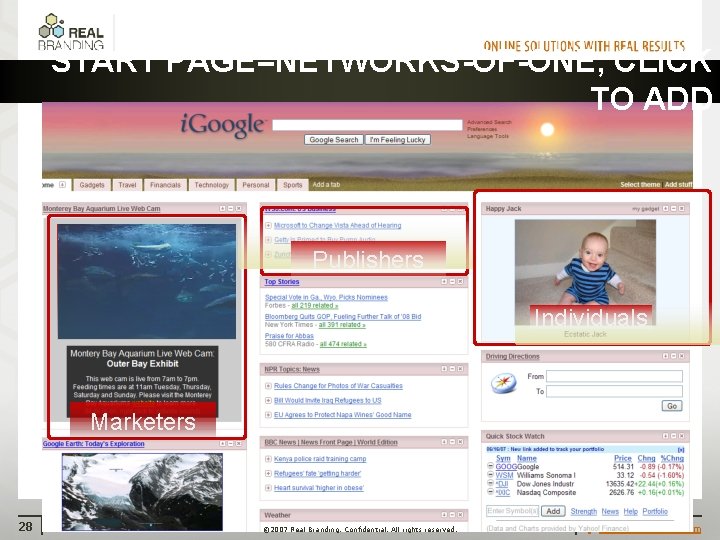Minimize the Driving Directions gadget
Viewport: 720px width, 540px height.
674,356
